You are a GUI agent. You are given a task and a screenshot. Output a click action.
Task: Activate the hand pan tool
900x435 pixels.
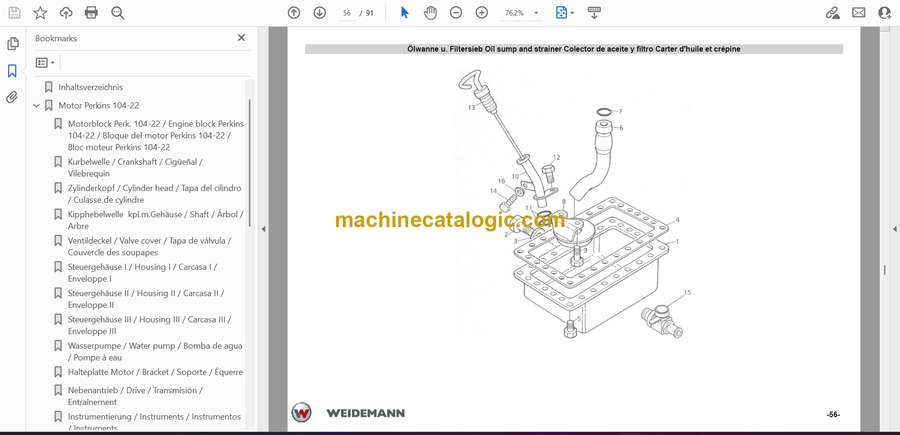pyautogui.click(x=430, y=13)
